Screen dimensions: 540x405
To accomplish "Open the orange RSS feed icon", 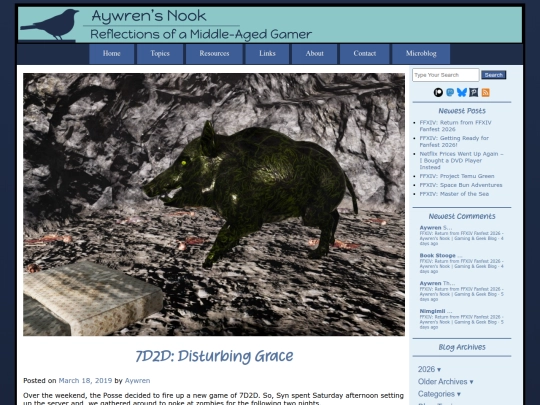I will pyautogui.click(x=486, y=92).
